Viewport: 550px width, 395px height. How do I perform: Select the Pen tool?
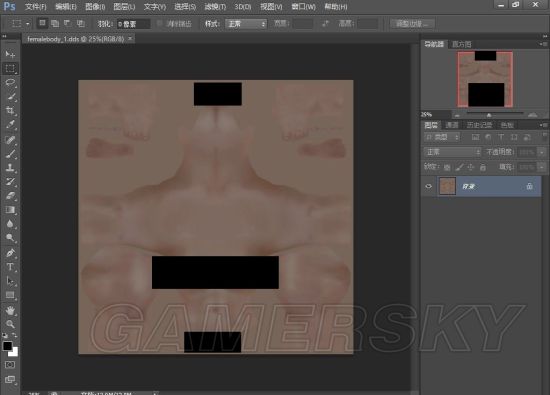(x=10, y=253)
